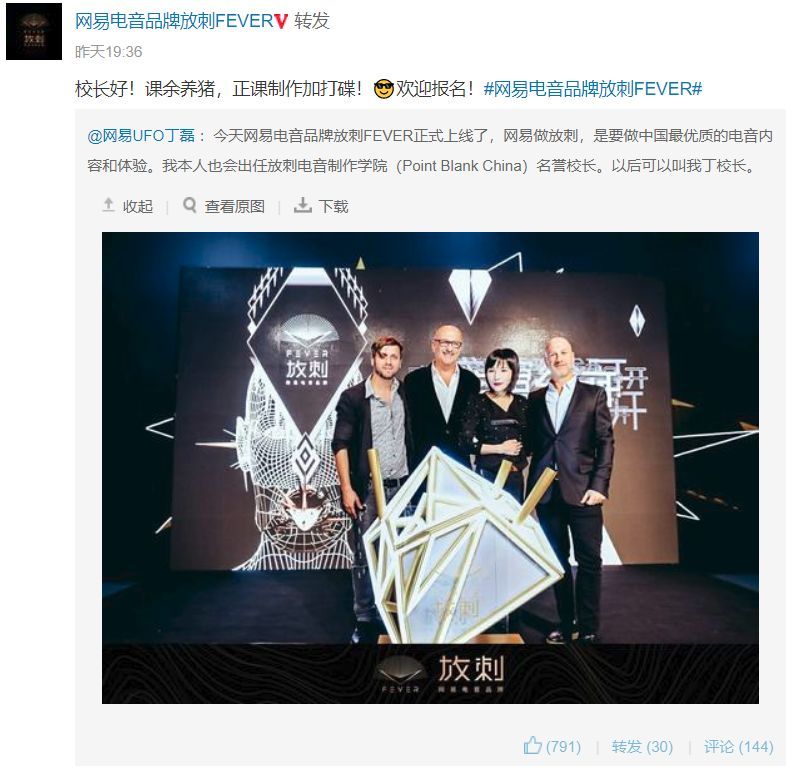Open the #网易电音品牌放刺FEVER# hashtag
809x775 pixels.
tap(593, 89)
